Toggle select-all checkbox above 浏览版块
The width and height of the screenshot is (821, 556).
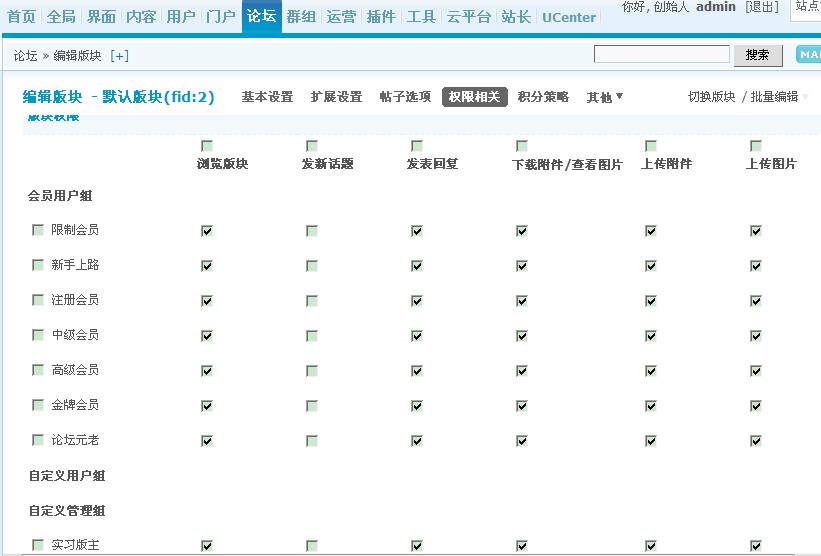coord(207,146)
